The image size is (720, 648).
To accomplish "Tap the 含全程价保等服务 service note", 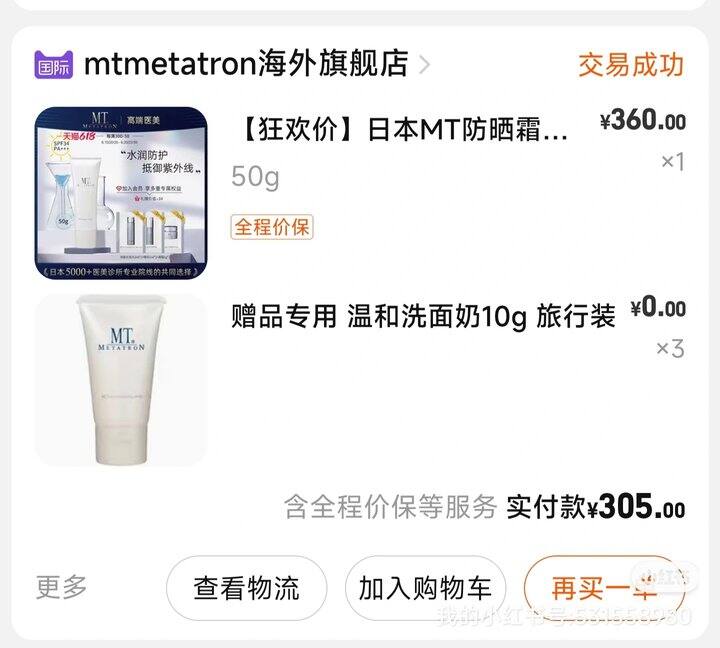I will pos(390,507).
